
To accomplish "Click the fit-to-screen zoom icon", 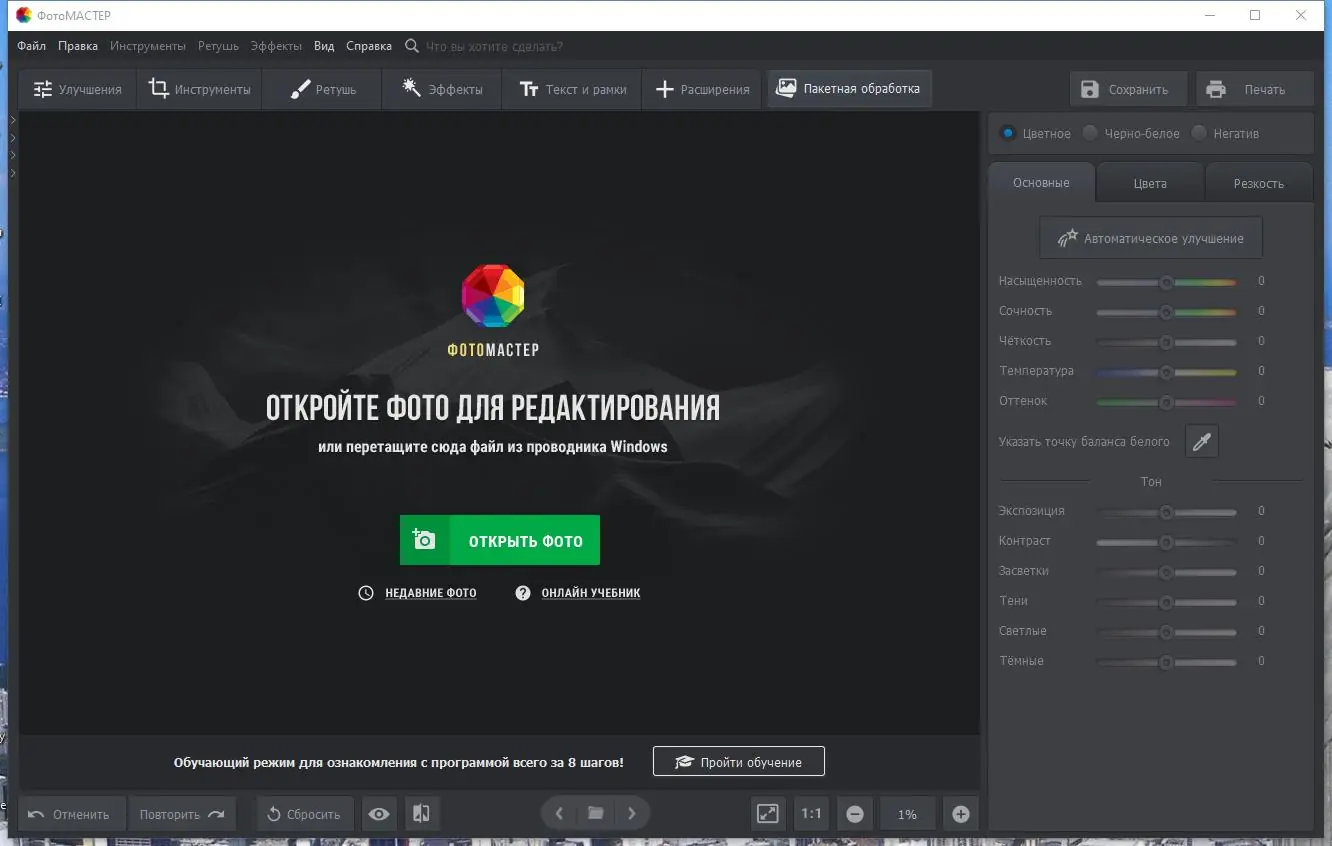I will point(768,813).
